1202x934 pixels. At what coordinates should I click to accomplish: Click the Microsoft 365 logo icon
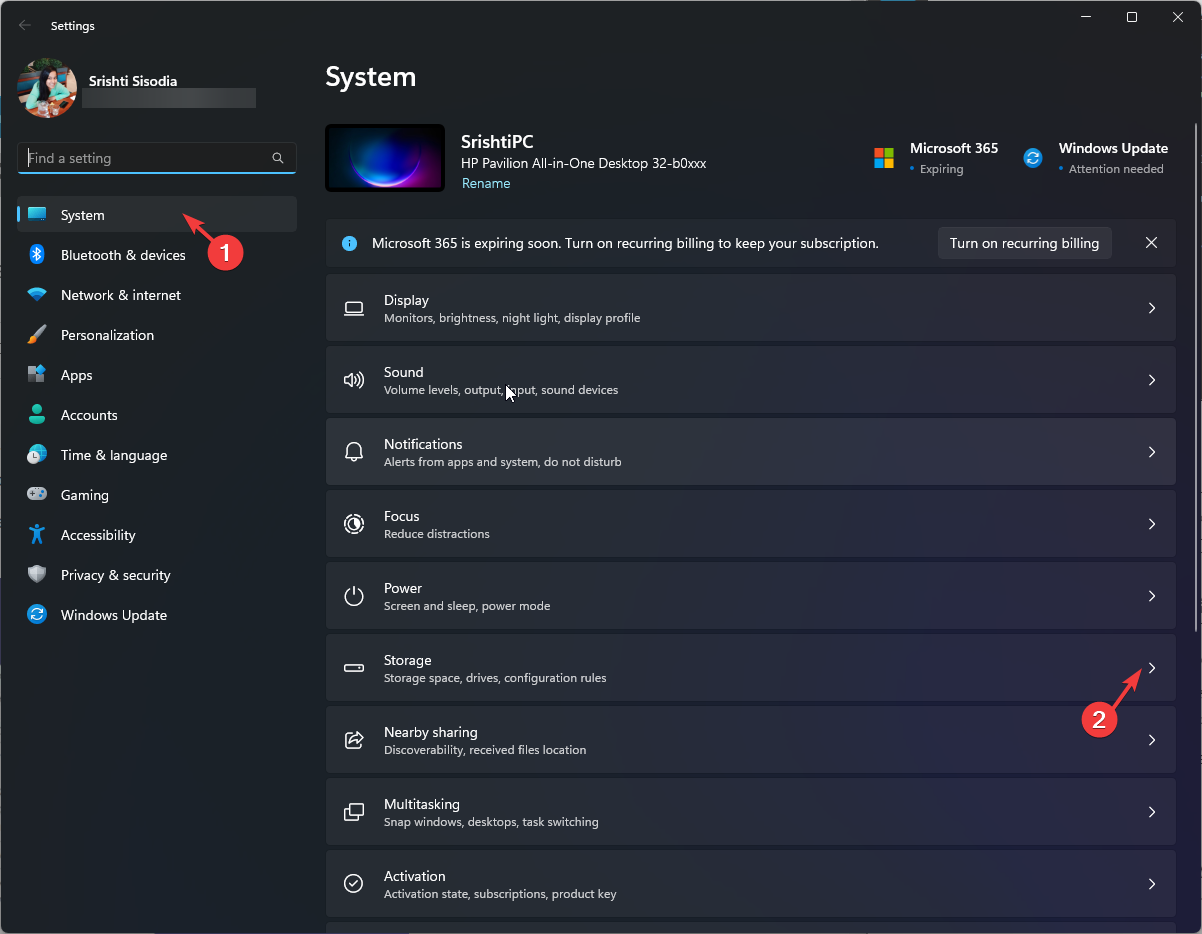tap(884, 158)
